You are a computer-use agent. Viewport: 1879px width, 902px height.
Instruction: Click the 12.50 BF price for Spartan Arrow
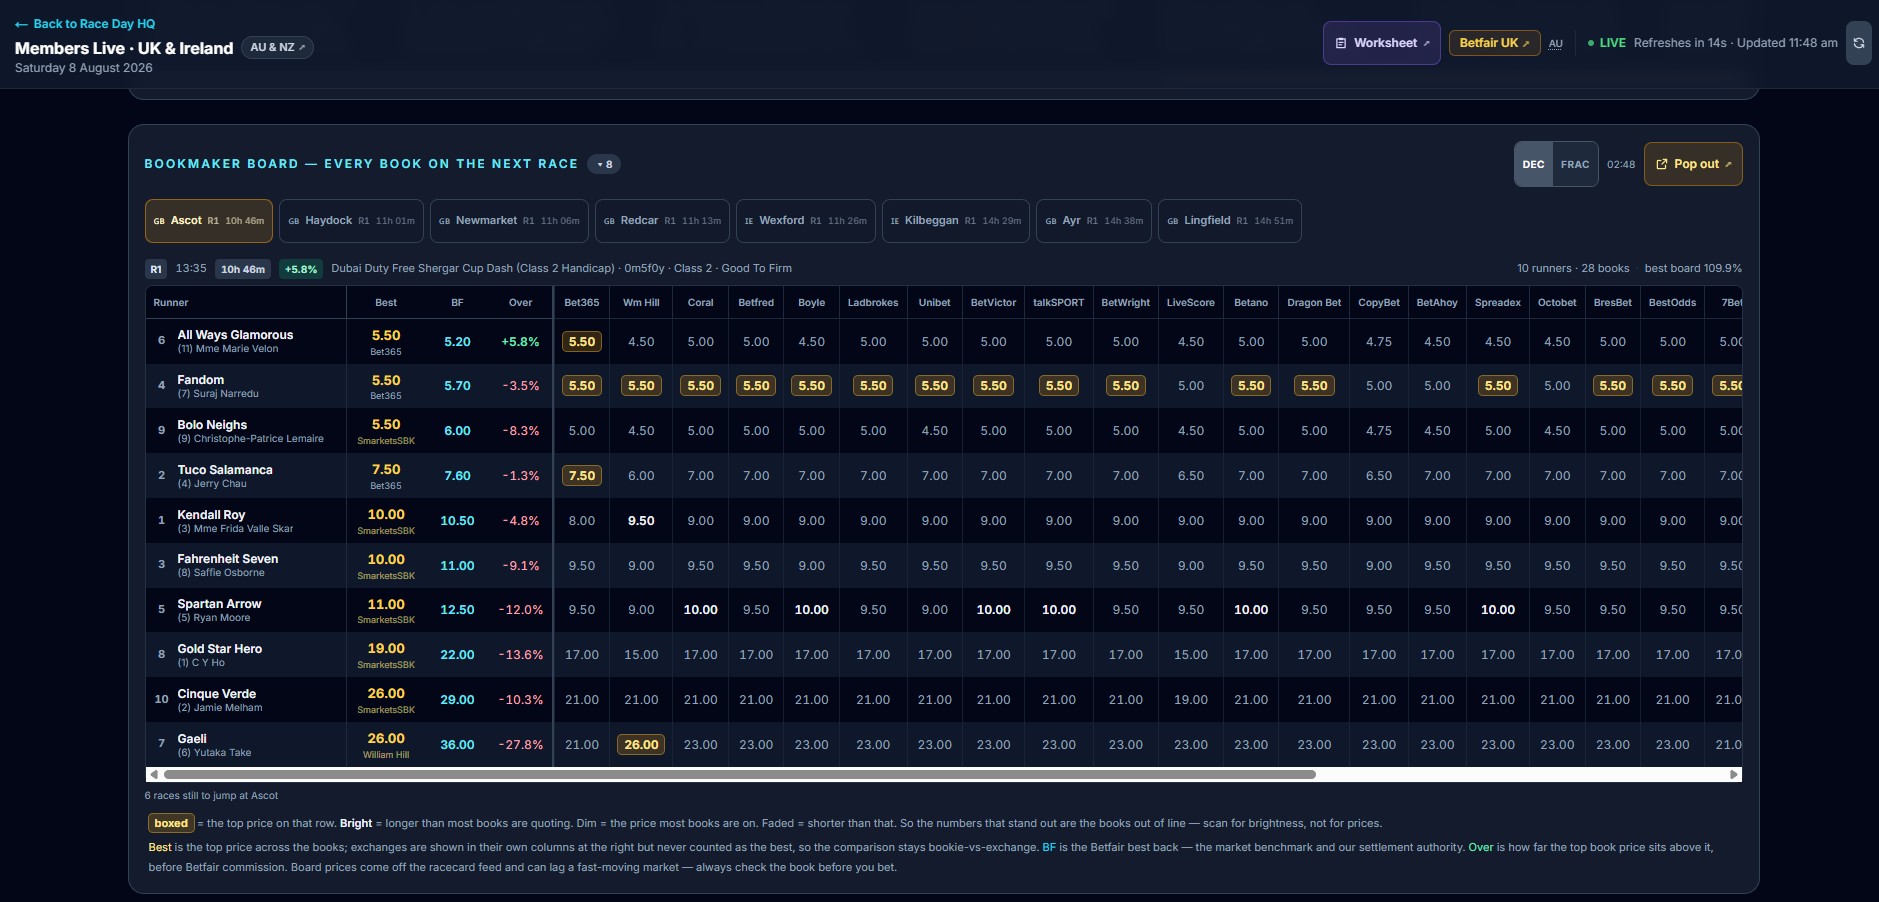pos(457,610)
